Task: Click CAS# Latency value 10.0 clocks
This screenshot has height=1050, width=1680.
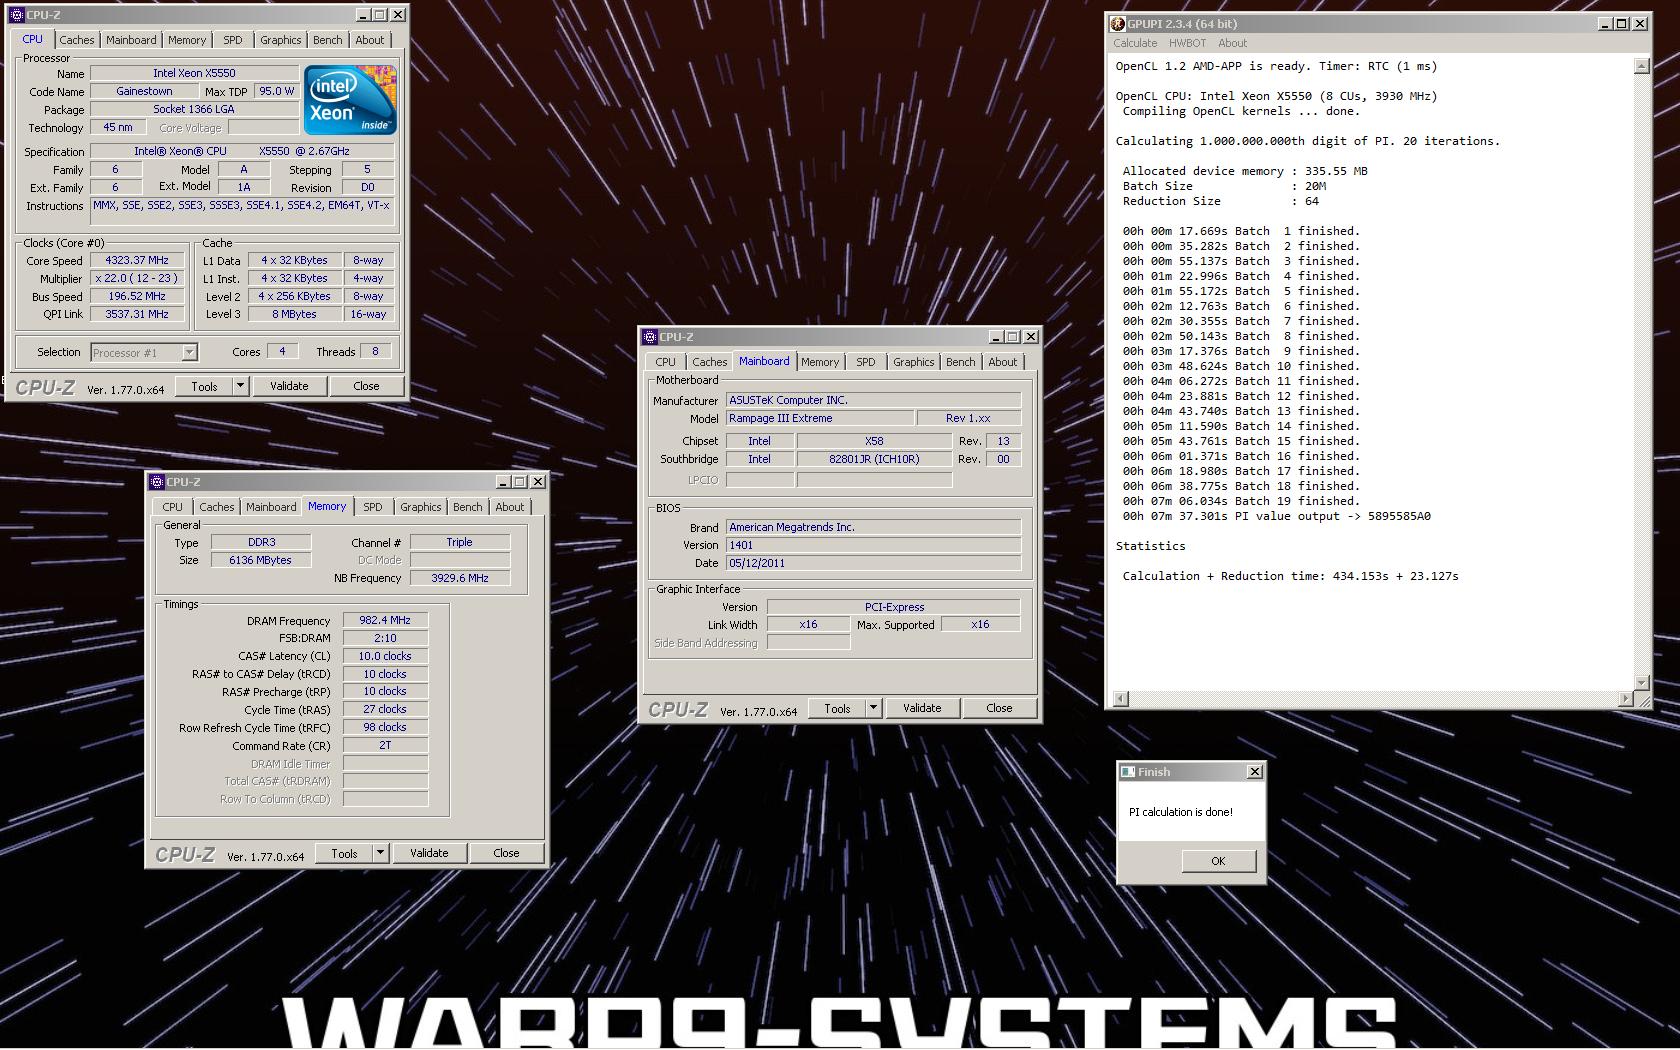Action: tap(385, 656)
